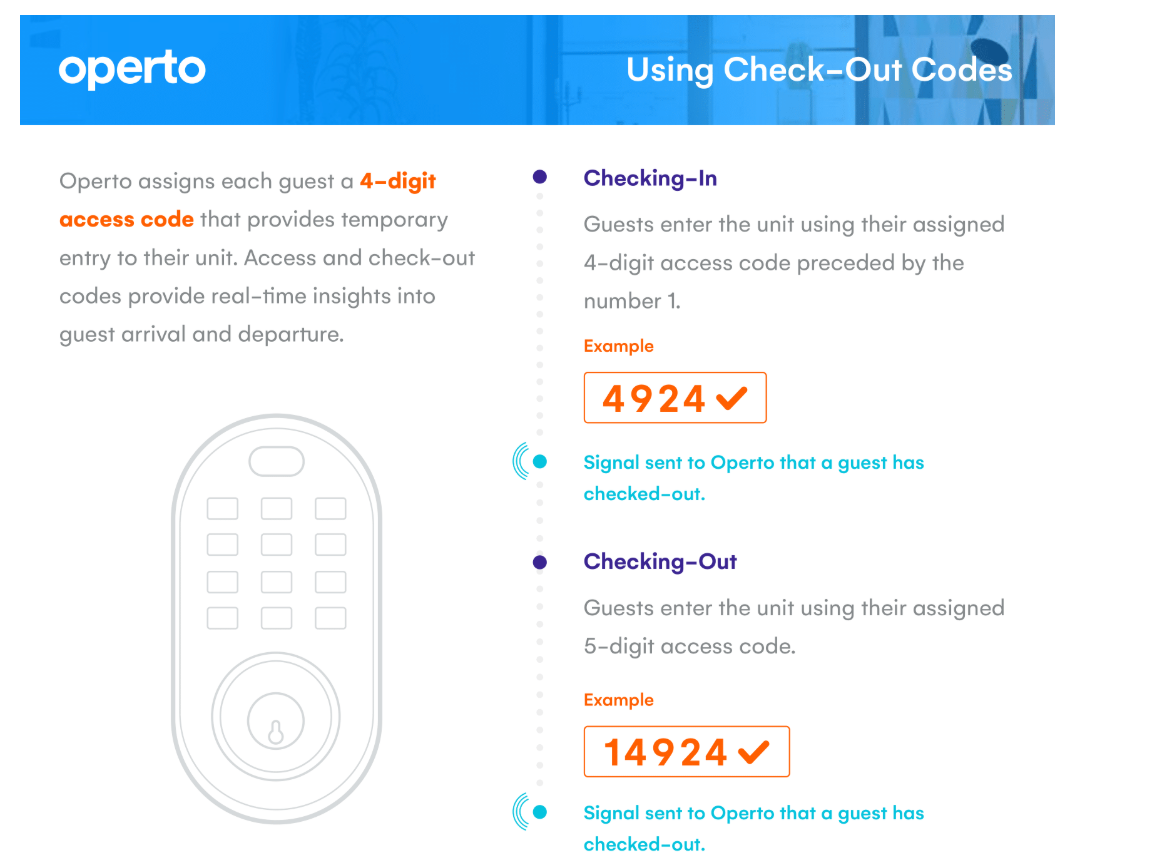Click the orange checkmark next to 14924
This screenshot has height=859, width=1162.
point(754,752)
